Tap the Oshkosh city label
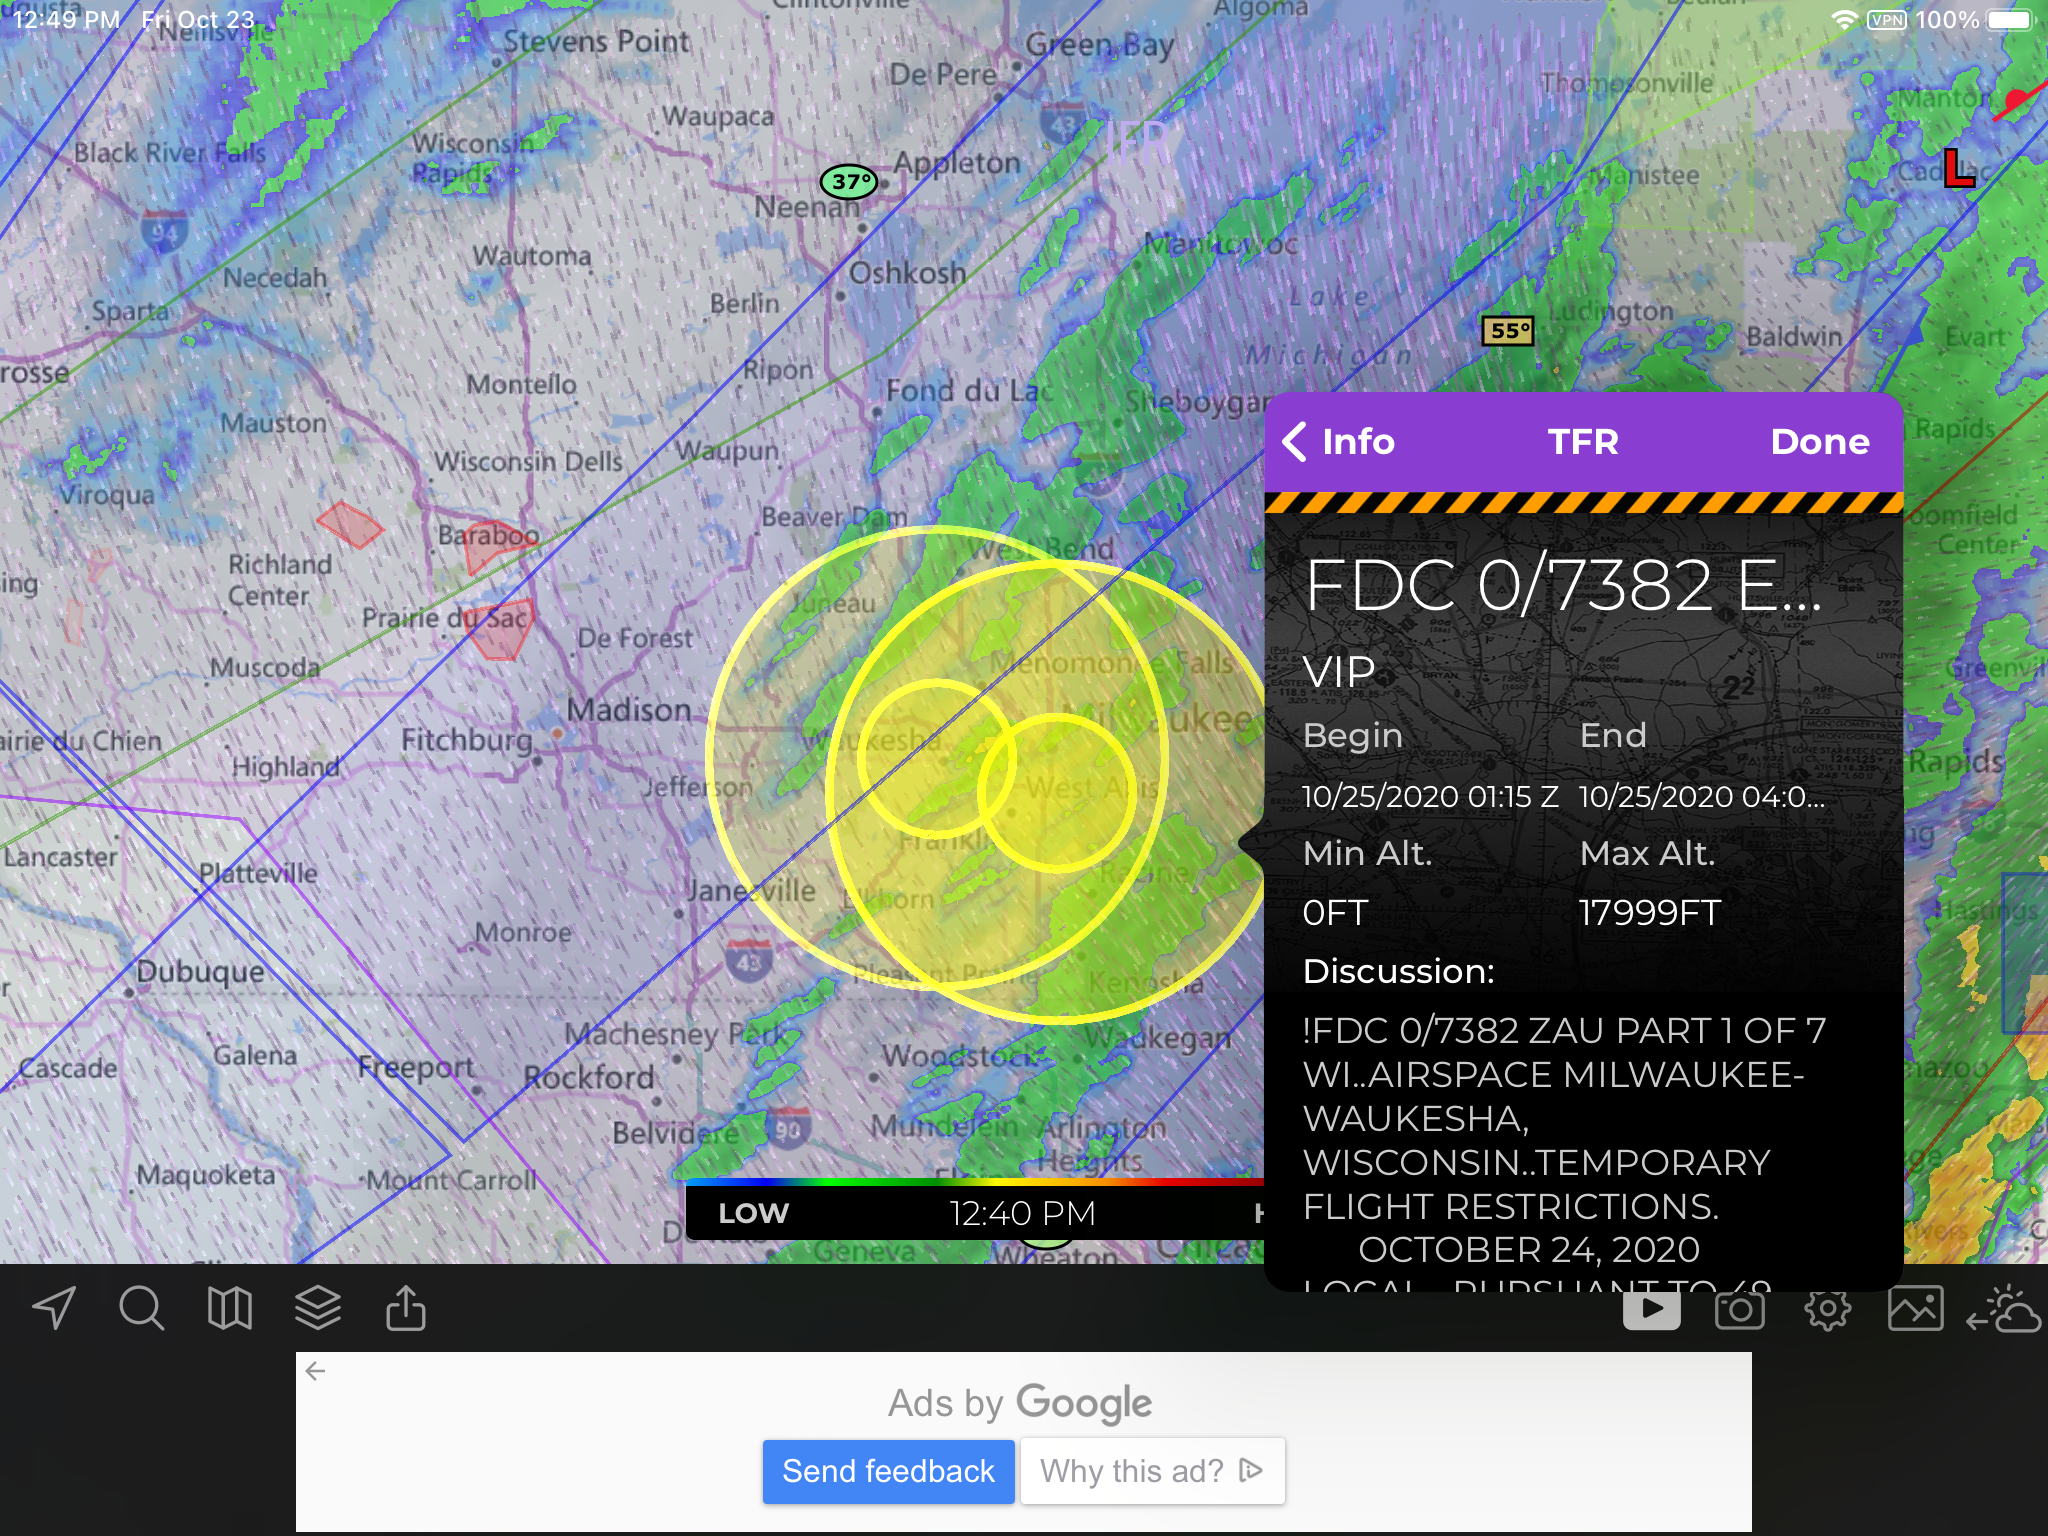 907,272
